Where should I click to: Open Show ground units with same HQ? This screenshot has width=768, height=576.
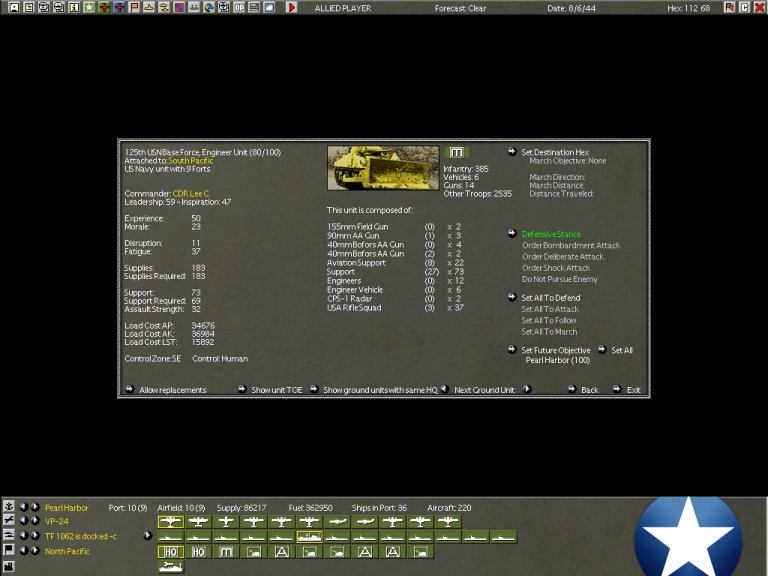tap(380, 390)
